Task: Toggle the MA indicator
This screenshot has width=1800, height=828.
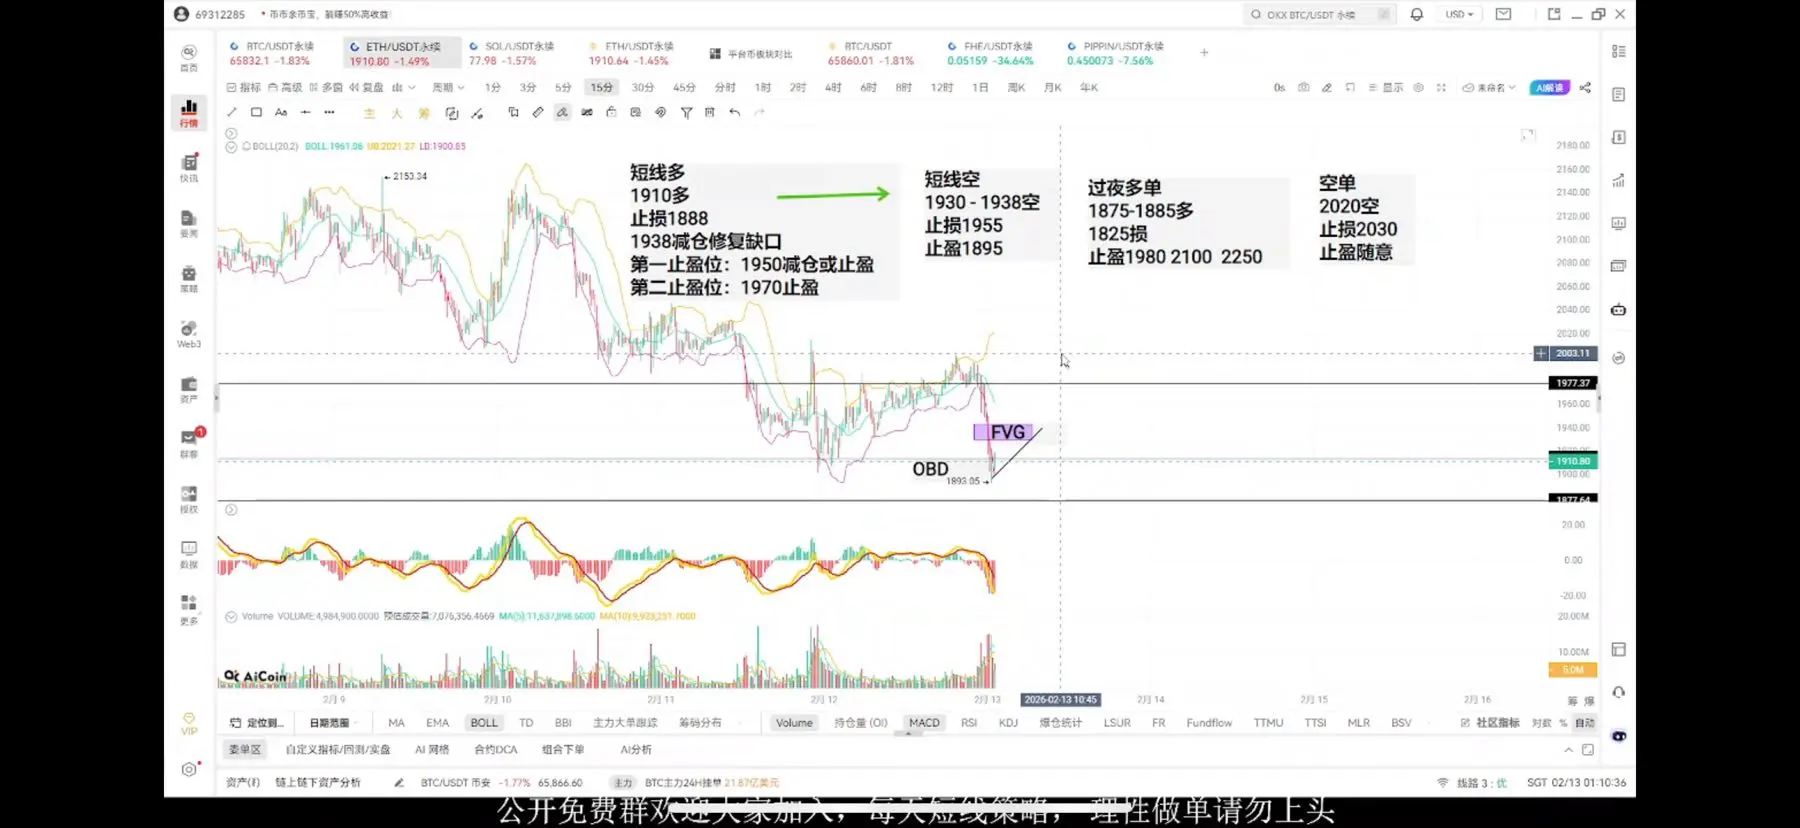Action: (396, 723)
